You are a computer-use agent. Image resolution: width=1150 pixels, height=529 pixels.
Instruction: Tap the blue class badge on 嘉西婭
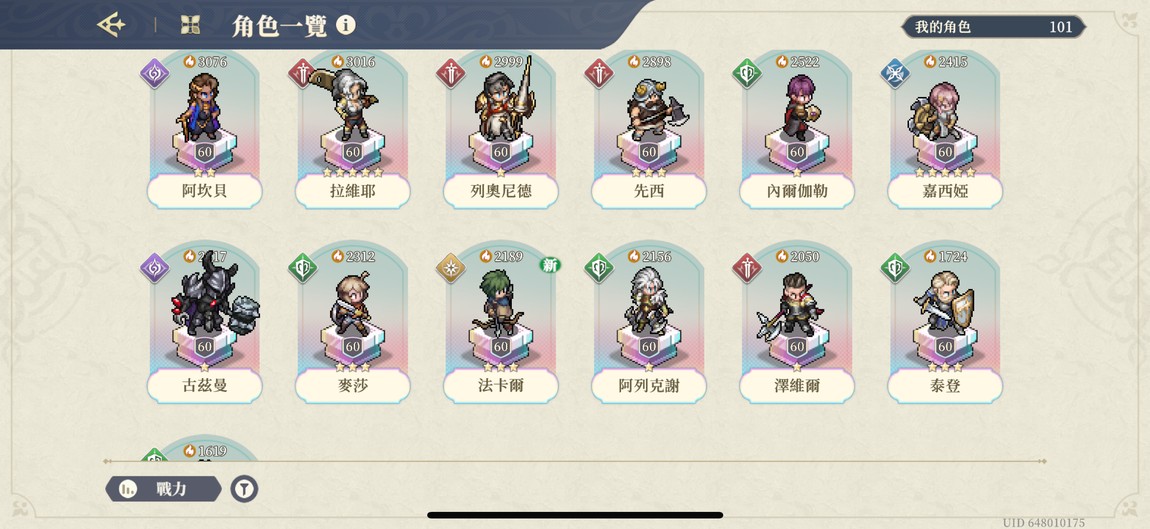(x=895, y=73)
